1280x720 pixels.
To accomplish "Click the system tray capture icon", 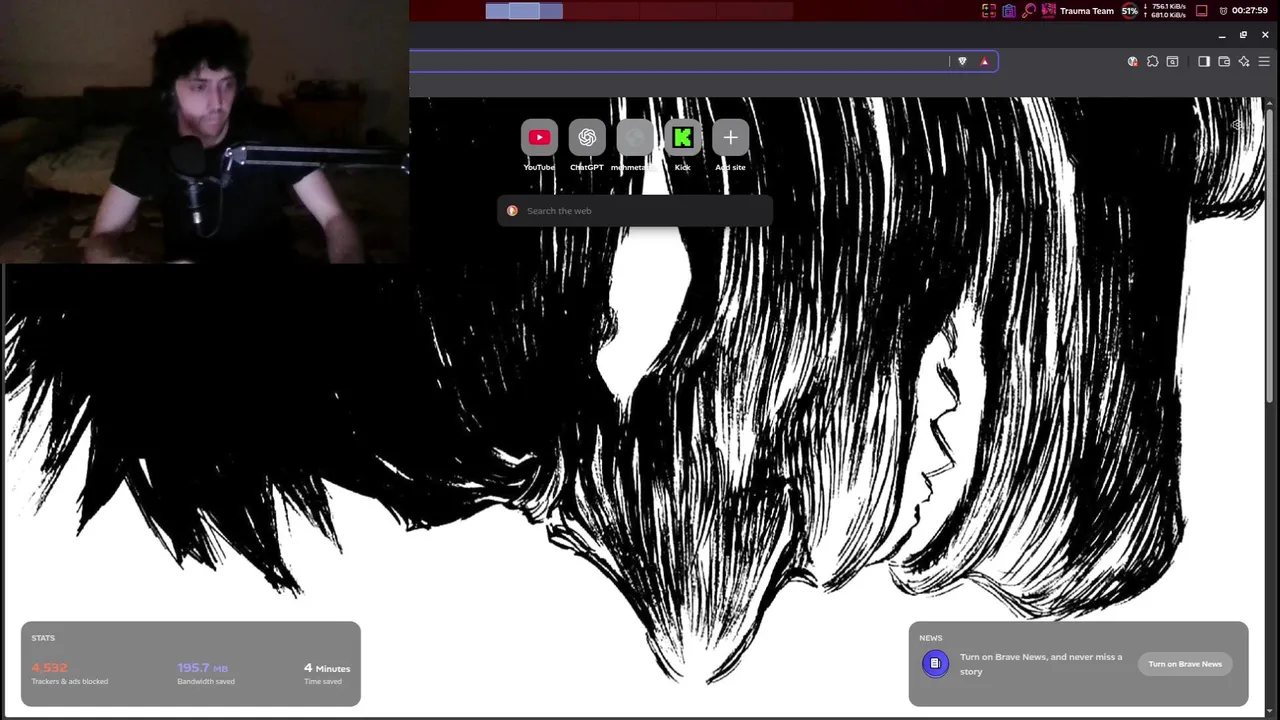I will coord(989,11).
